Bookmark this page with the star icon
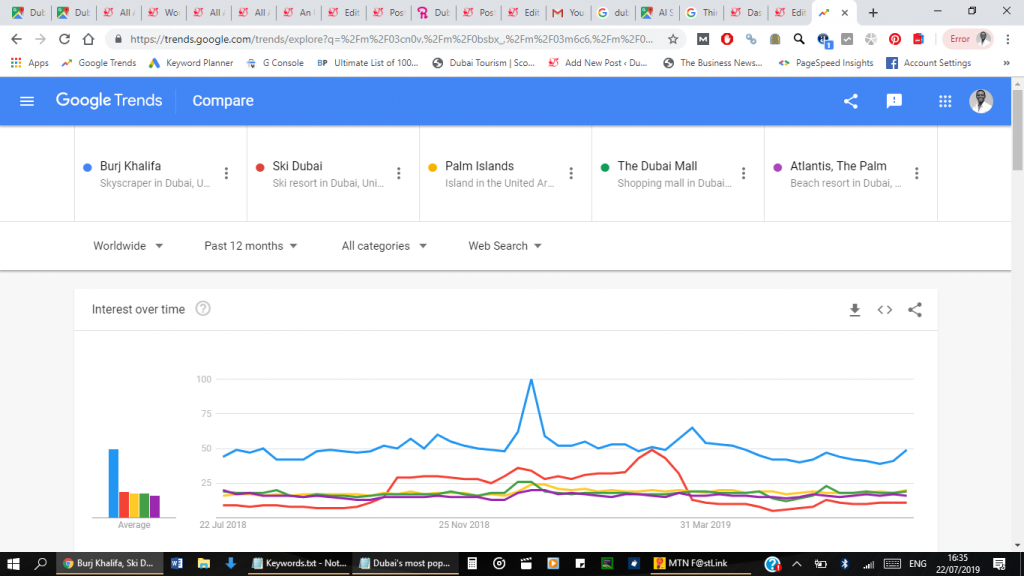The image size is (1024, 576). coord(674,39)
